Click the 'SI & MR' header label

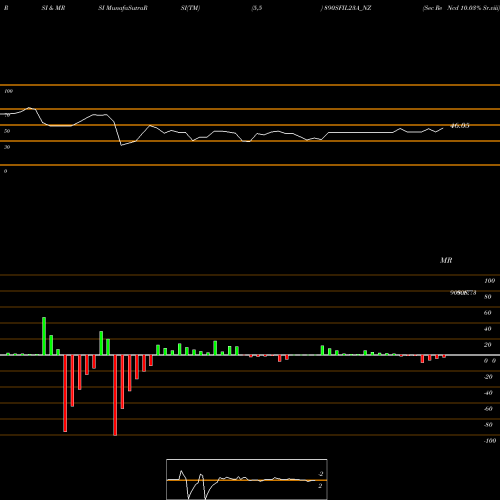coord(53,8)
